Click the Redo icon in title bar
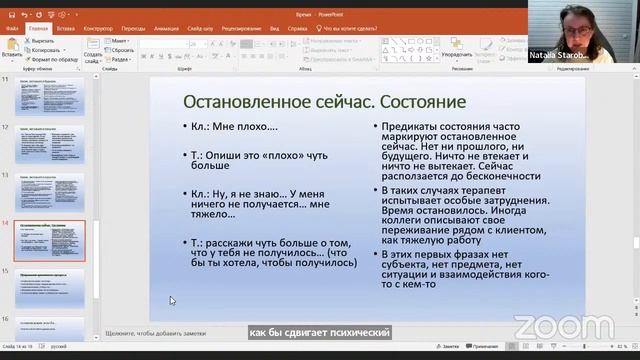The height and width of the screenshot is (360, 640). pyautogui.click(x=39, y=15)
